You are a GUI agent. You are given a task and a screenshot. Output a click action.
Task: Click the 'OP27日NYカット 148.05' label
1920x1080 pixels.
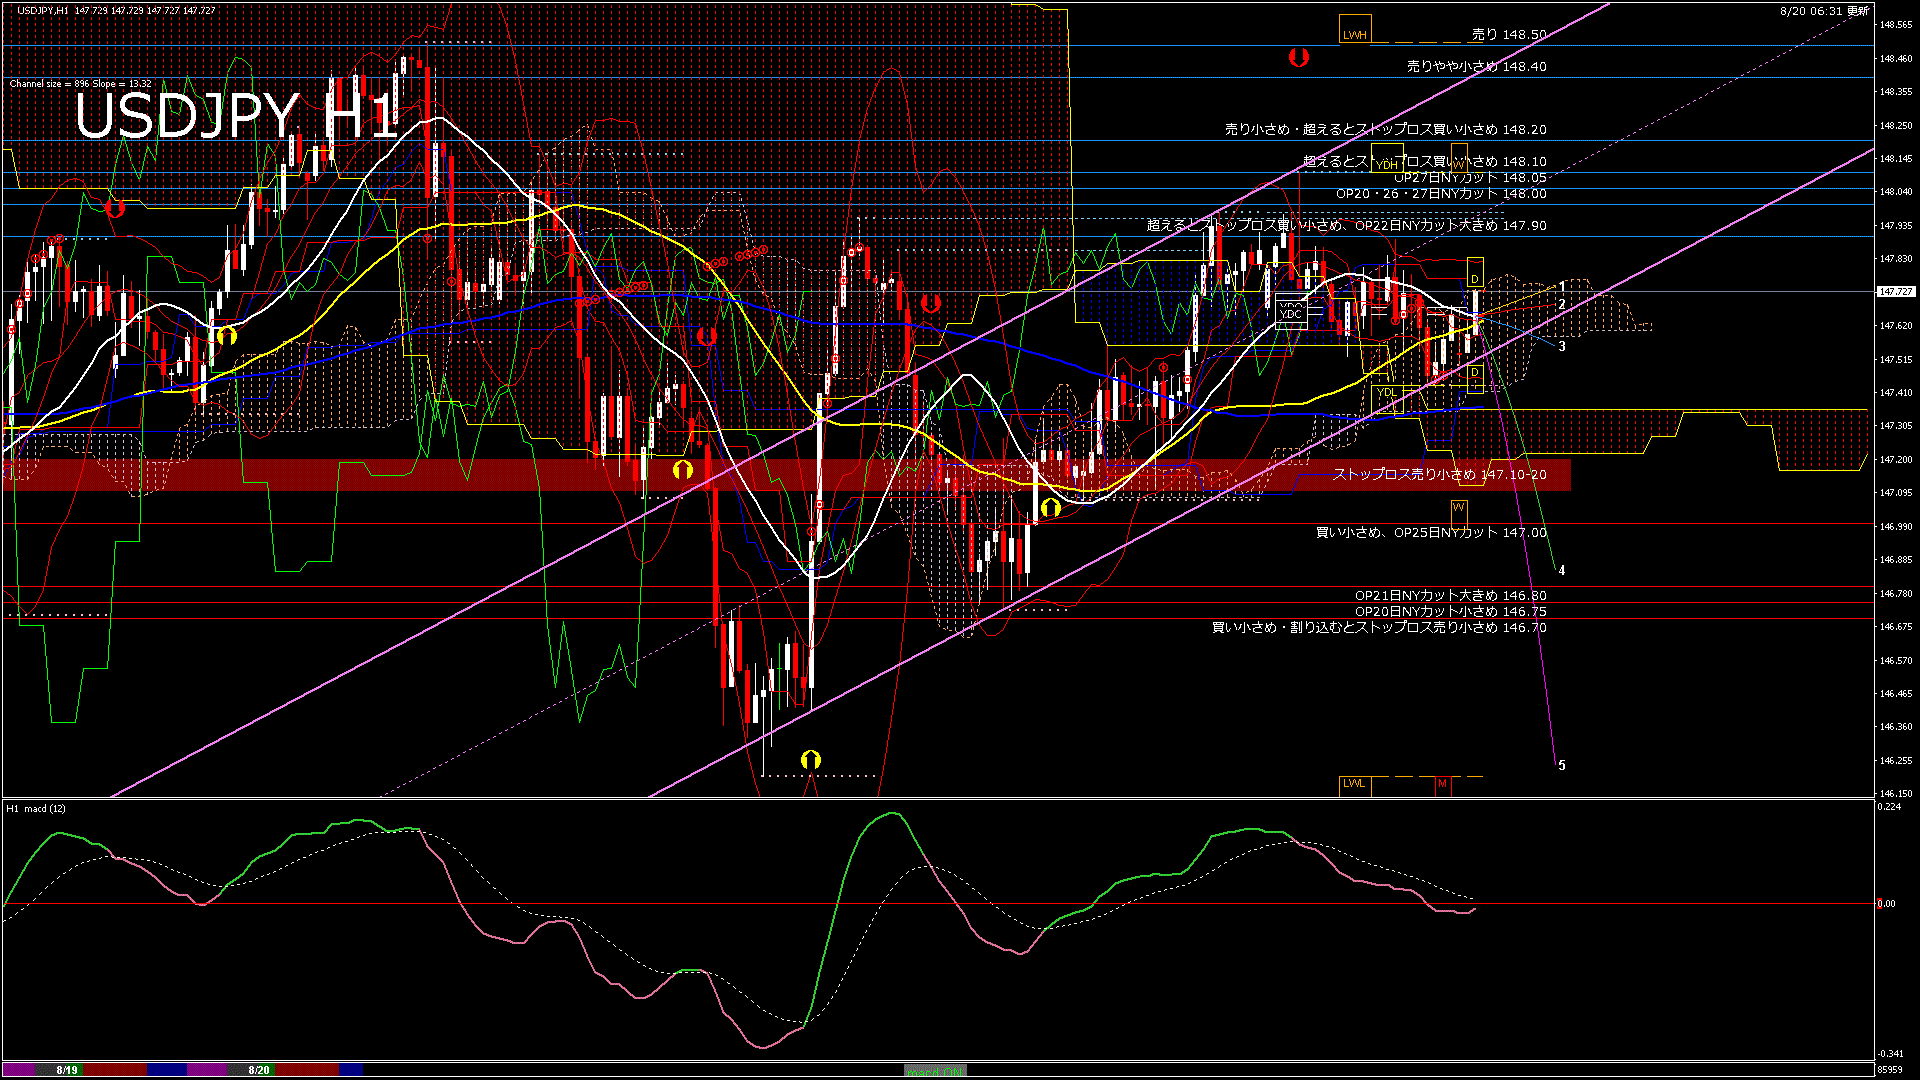1471,177
